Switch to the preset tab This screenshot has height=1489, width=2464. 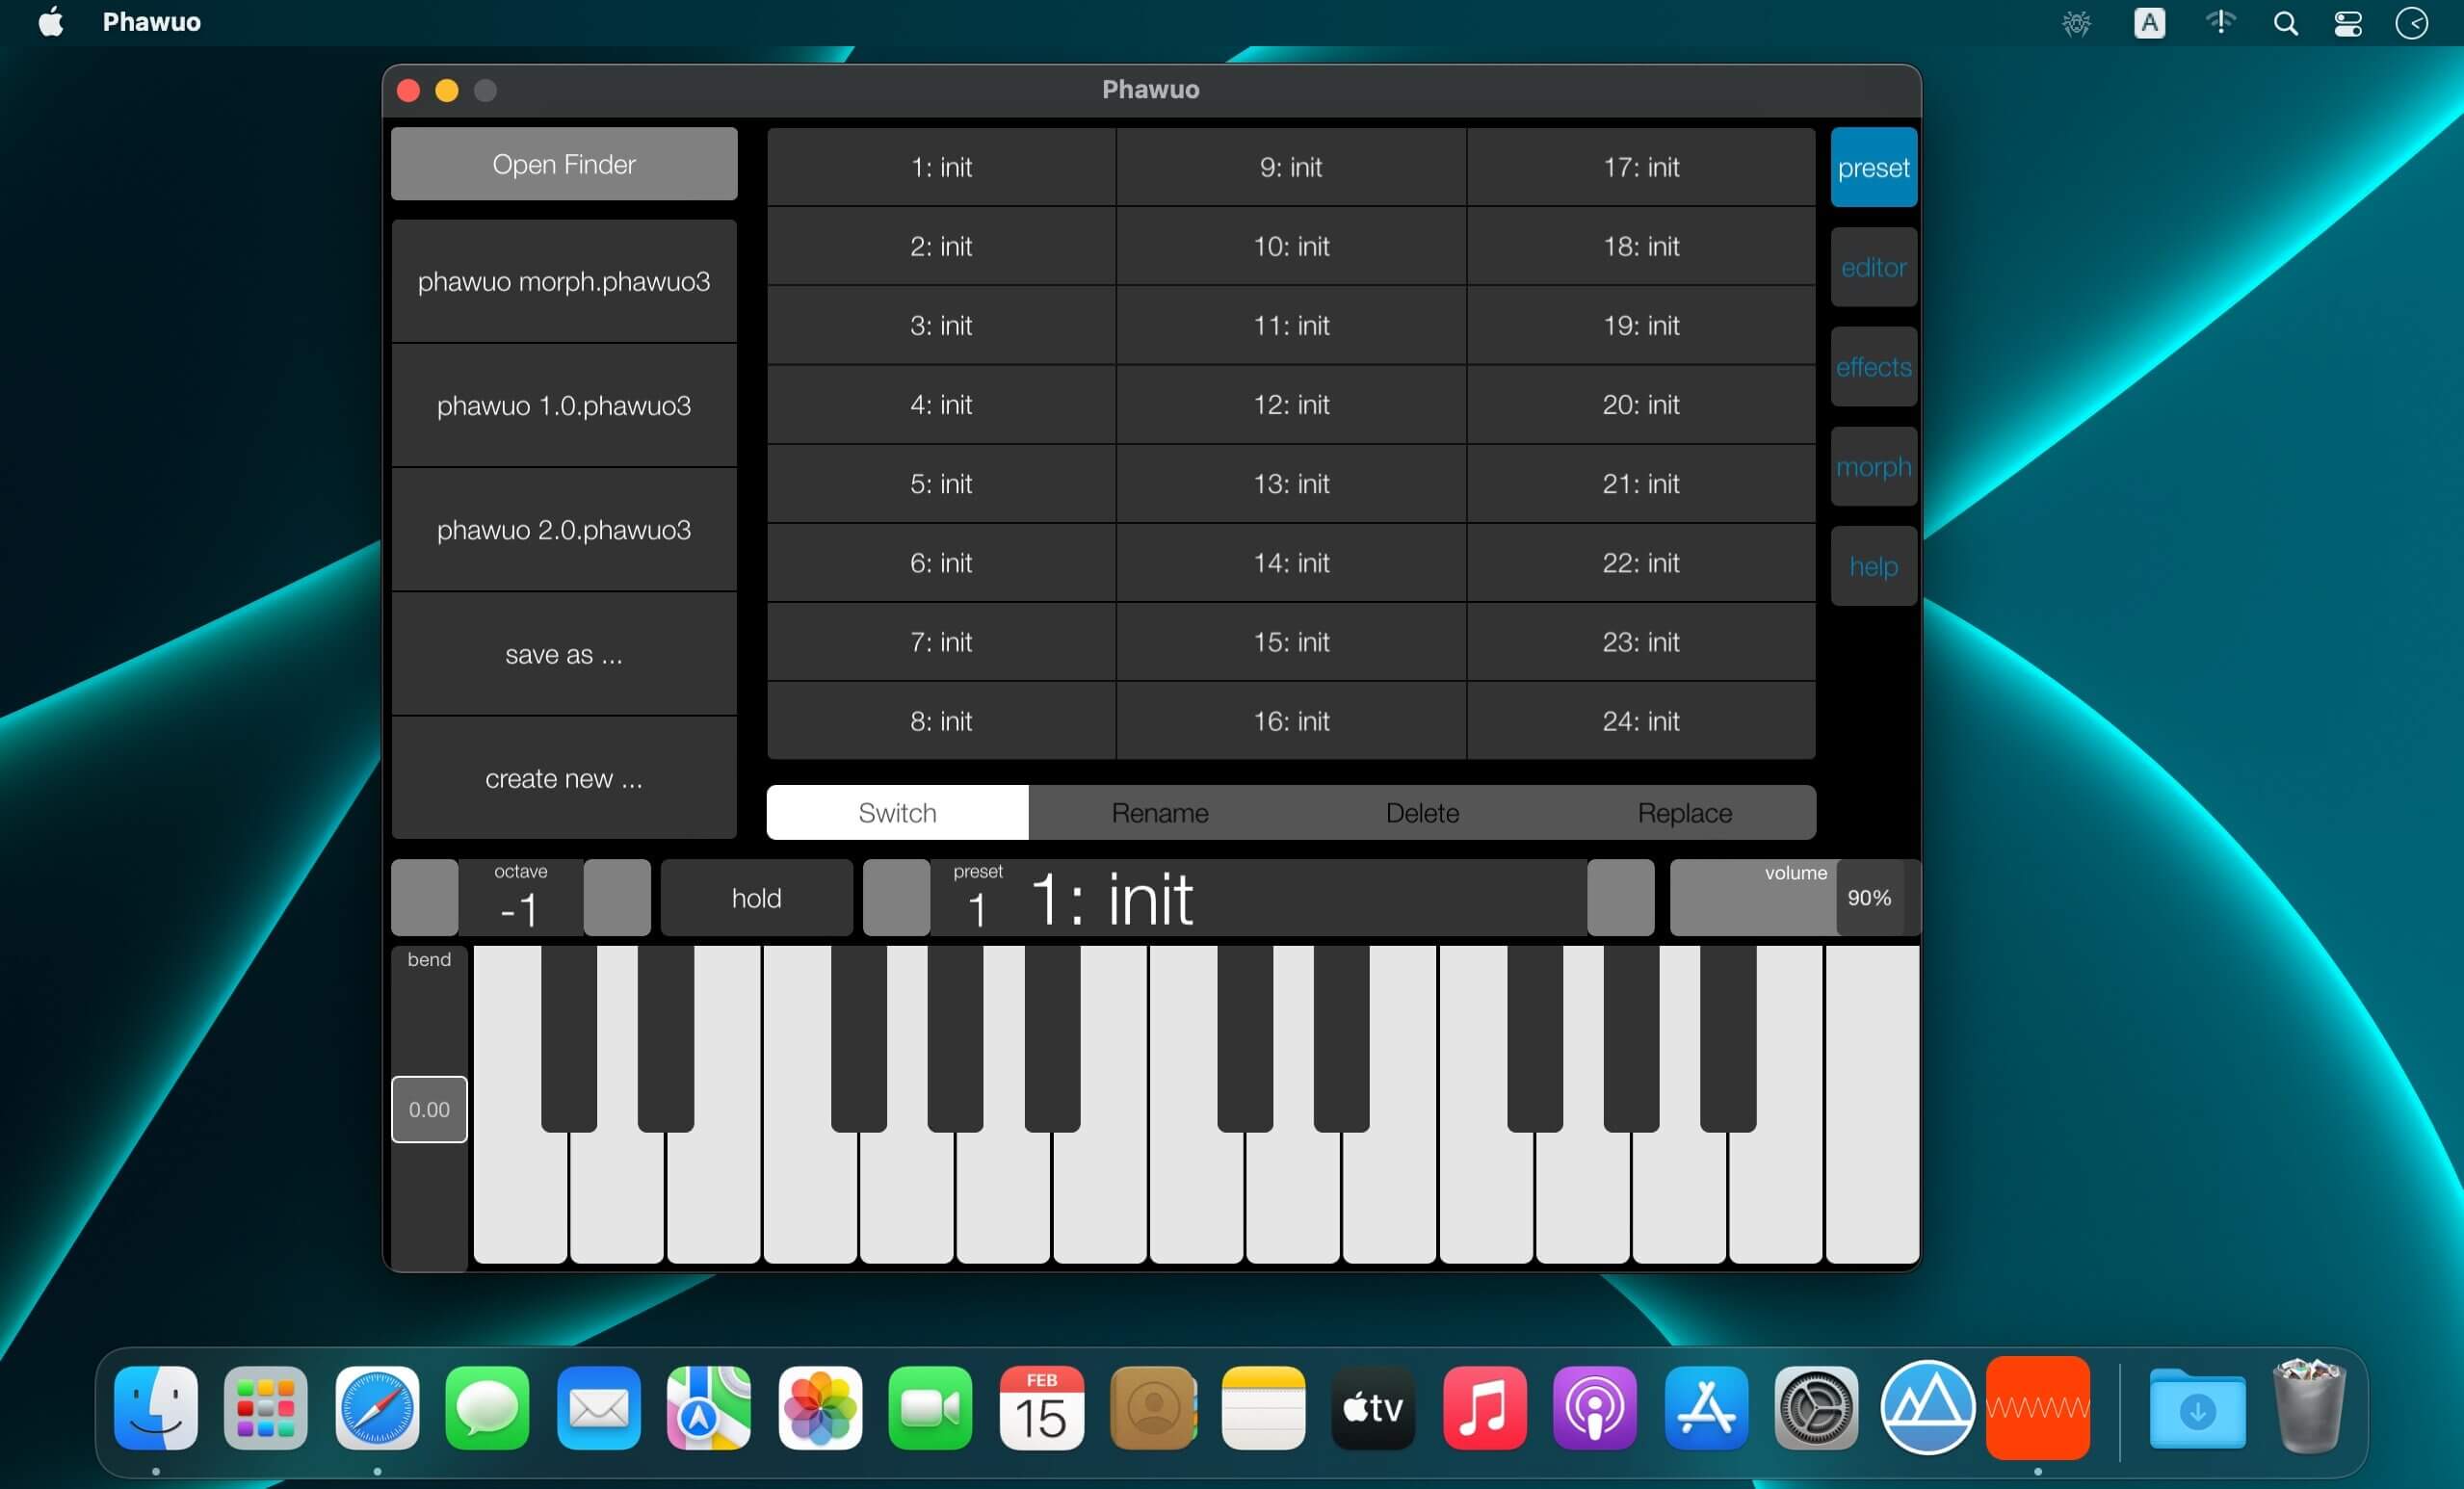point(1874,167)
